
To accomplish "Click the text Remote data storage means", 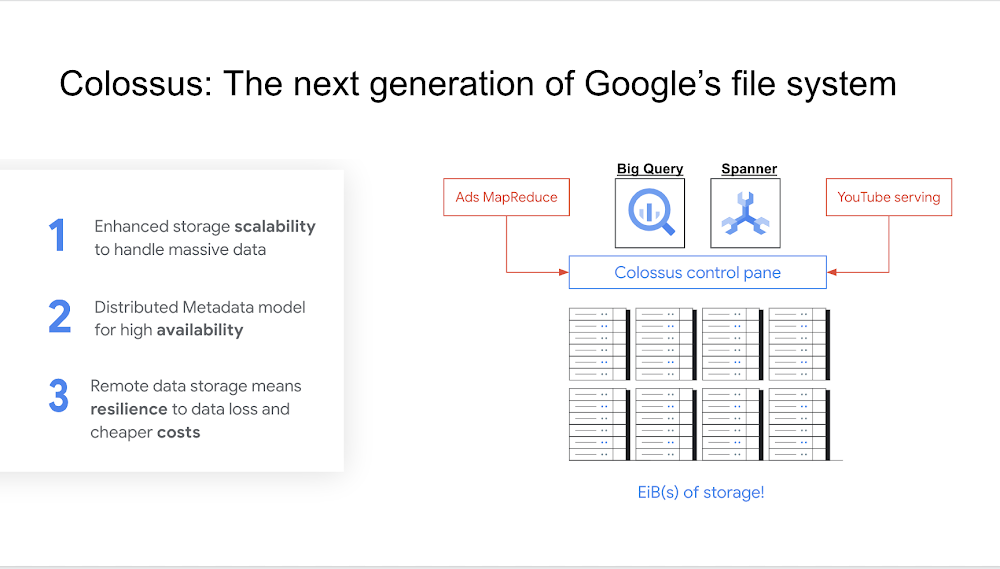I will coord(196,387).
